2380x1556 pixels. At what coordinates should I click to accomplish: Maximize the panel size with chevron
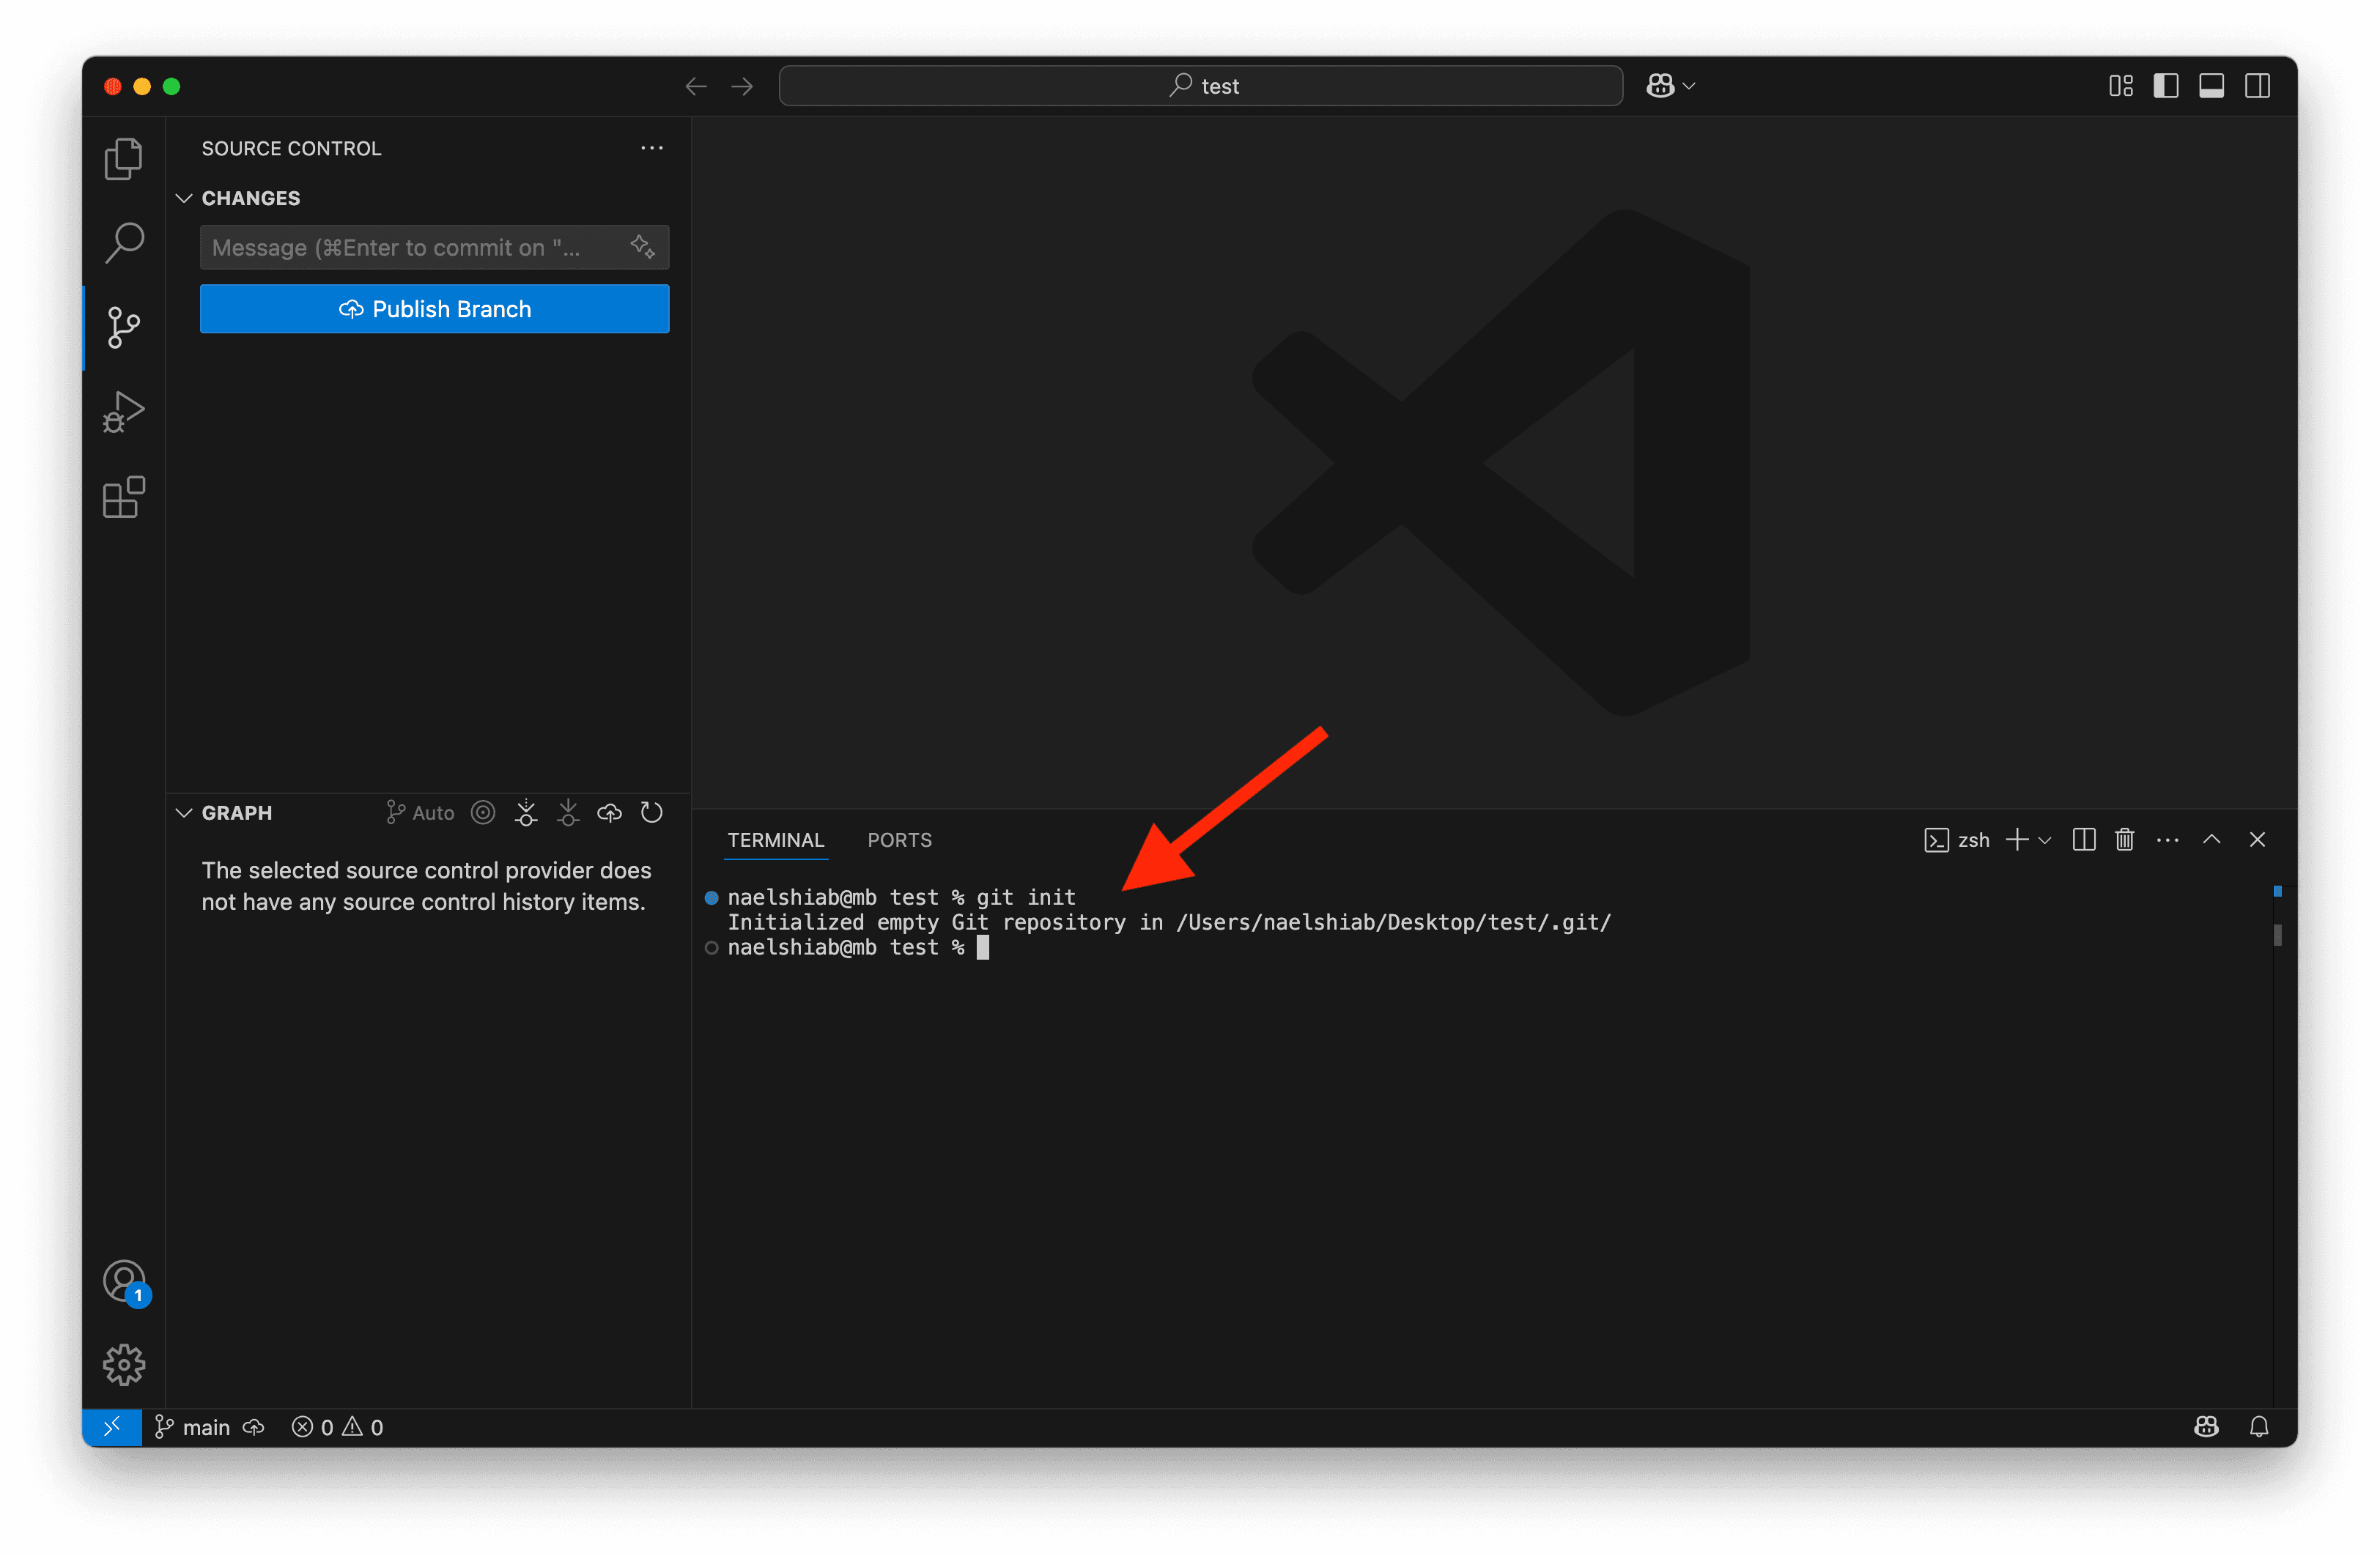(2212, 840)
